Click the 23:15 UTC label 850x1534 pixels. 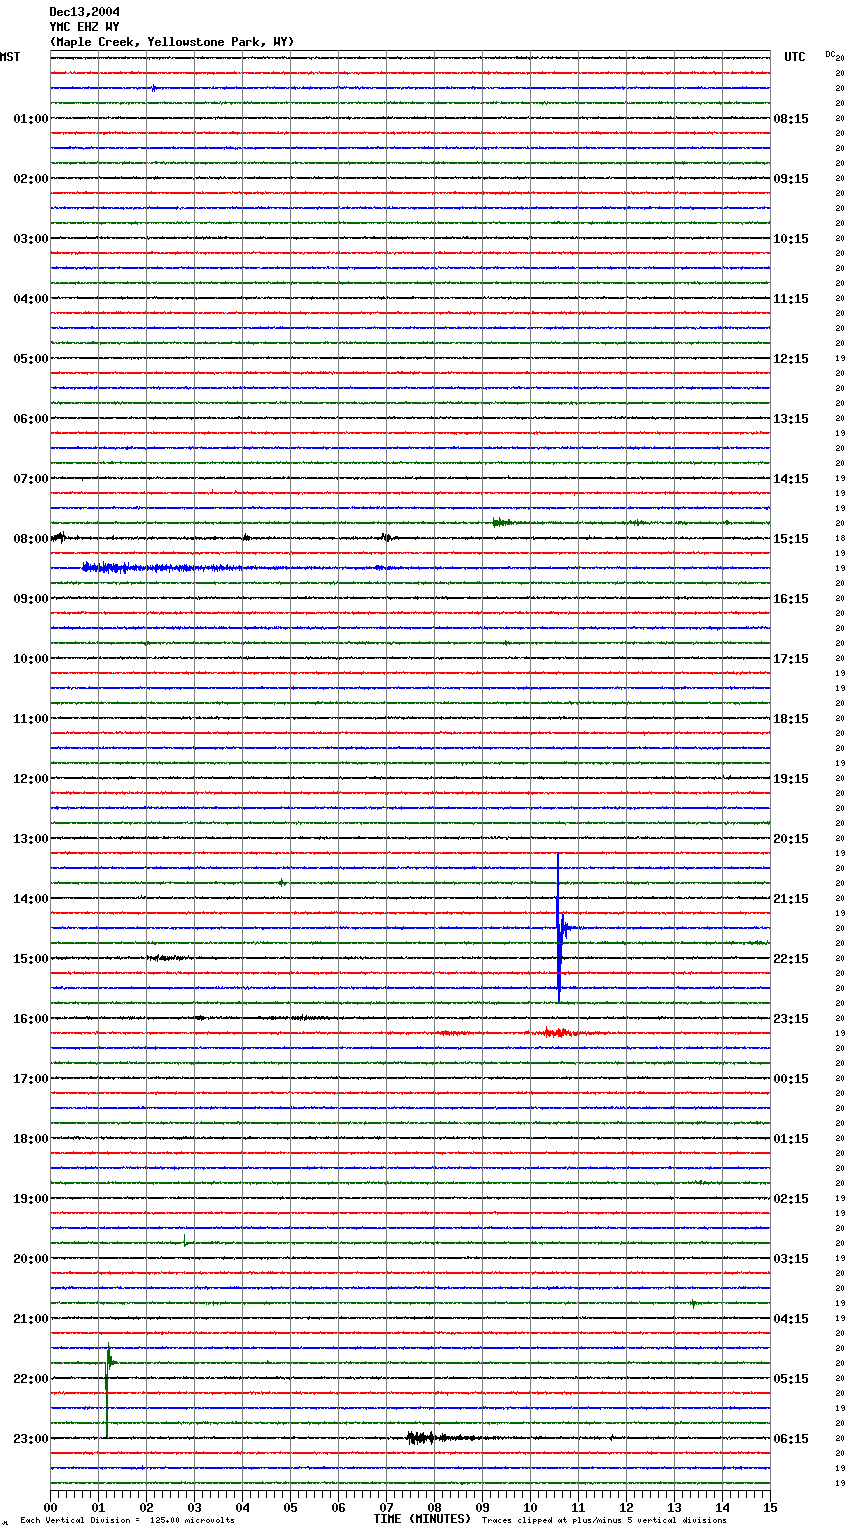pyautogui.click(x=791, y=1019)
